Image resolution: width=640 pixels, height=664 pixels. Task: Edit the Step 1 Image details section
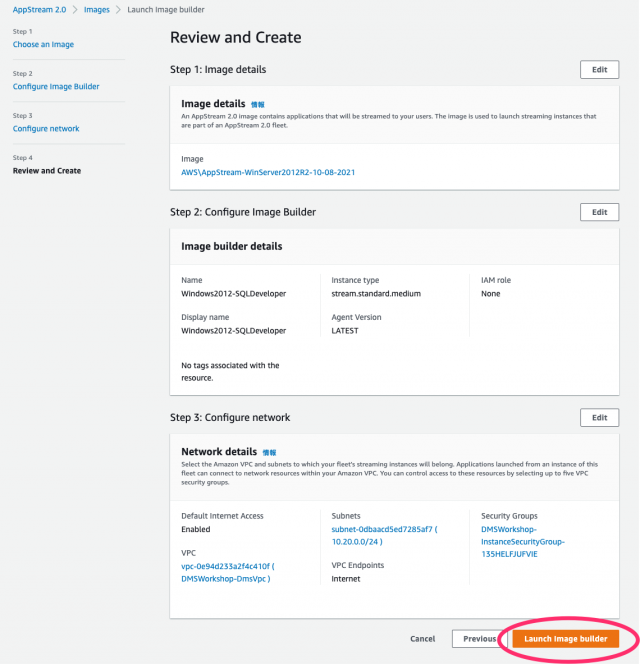(x=599, y=69)
